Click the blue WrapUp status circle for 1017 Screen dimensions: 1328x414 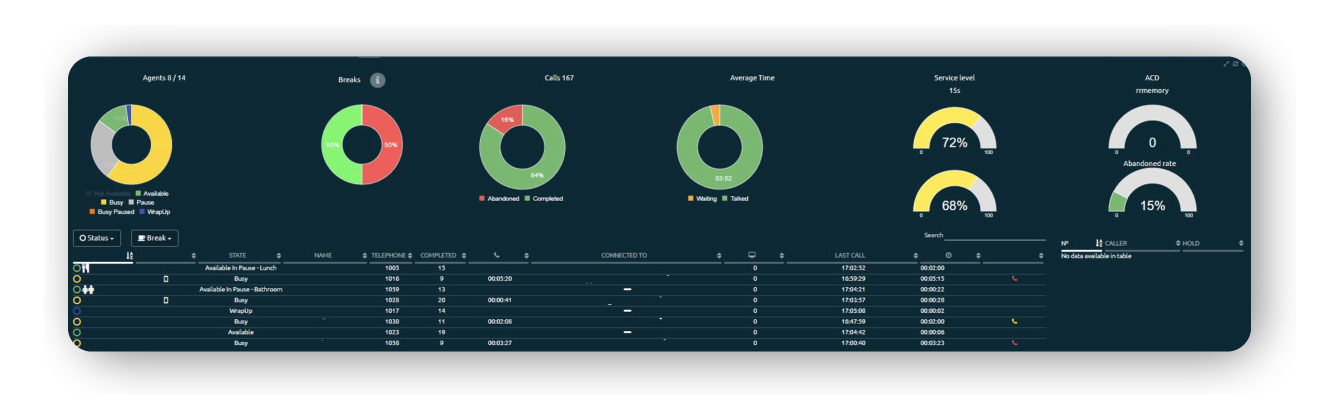77,311
